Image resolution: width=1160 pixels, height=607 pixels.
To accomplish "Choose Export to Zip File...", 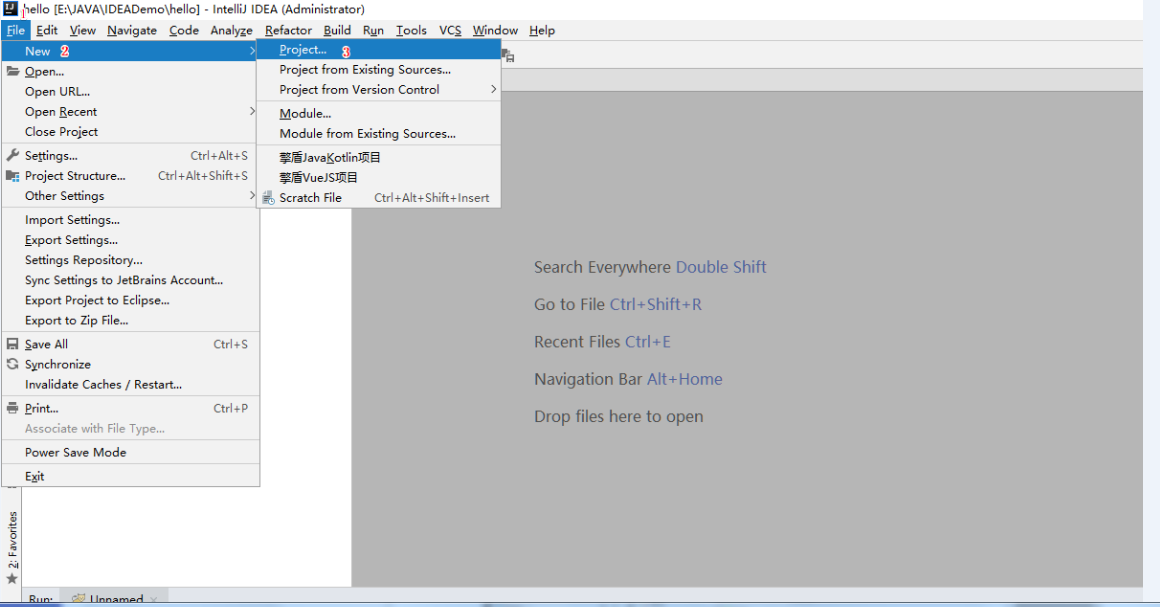I will click(x=131, y=321).
